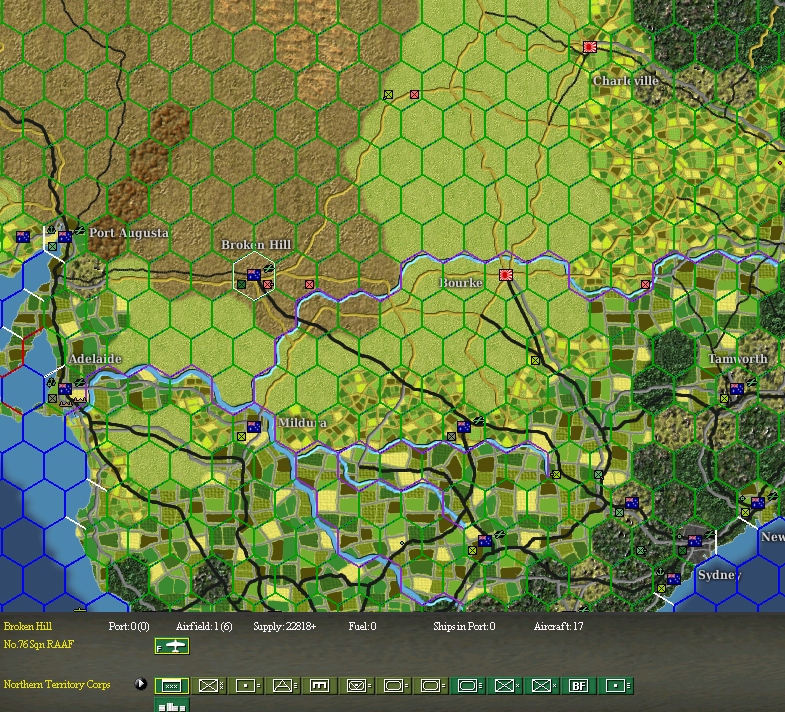Select the oval unit icon containing a cross
This screenshot has height=712, width=785.
pyautogui.click(x=356, y=685)
